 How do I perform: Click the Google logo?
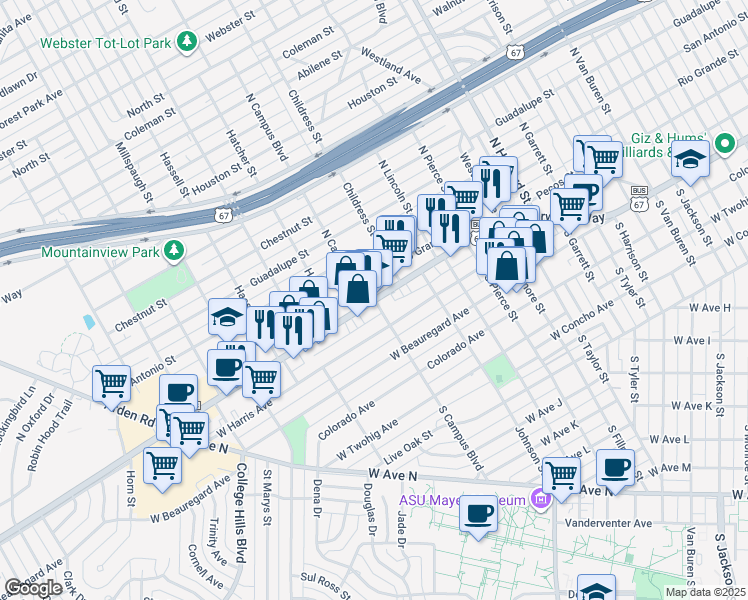[x=34, y=588]
